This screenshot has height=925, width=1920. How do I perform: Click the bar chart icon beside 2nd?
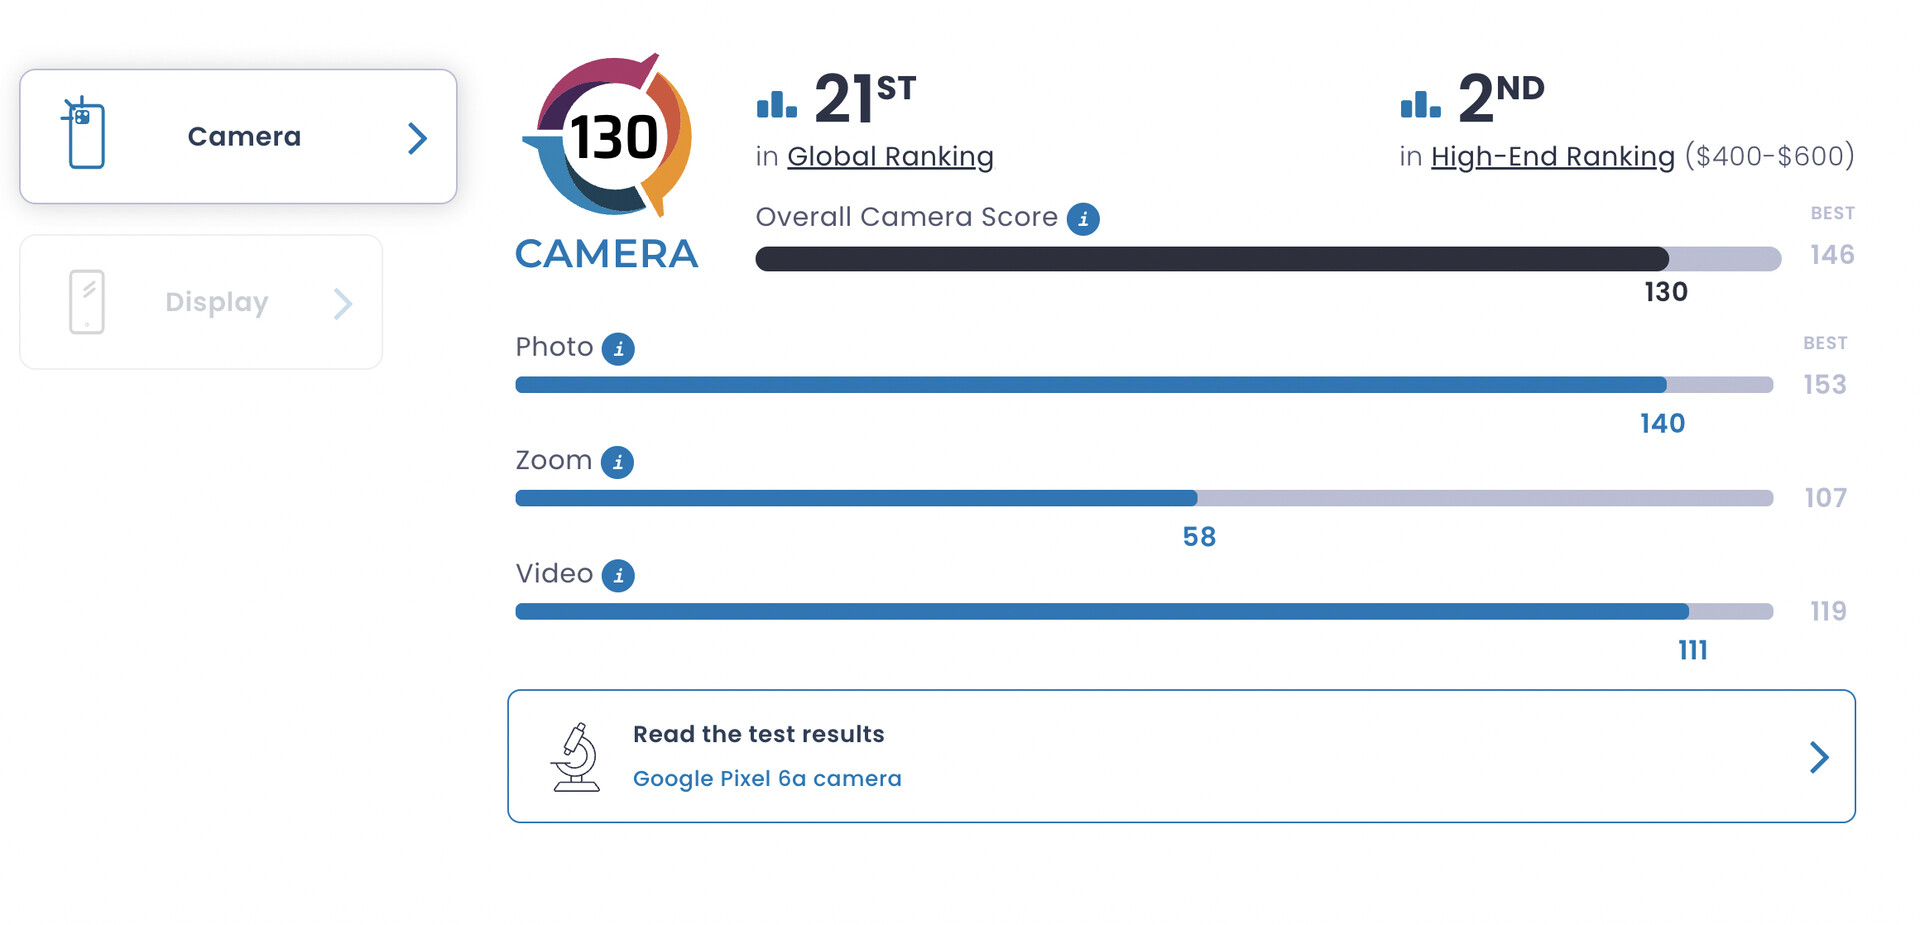pos(1421,104)
